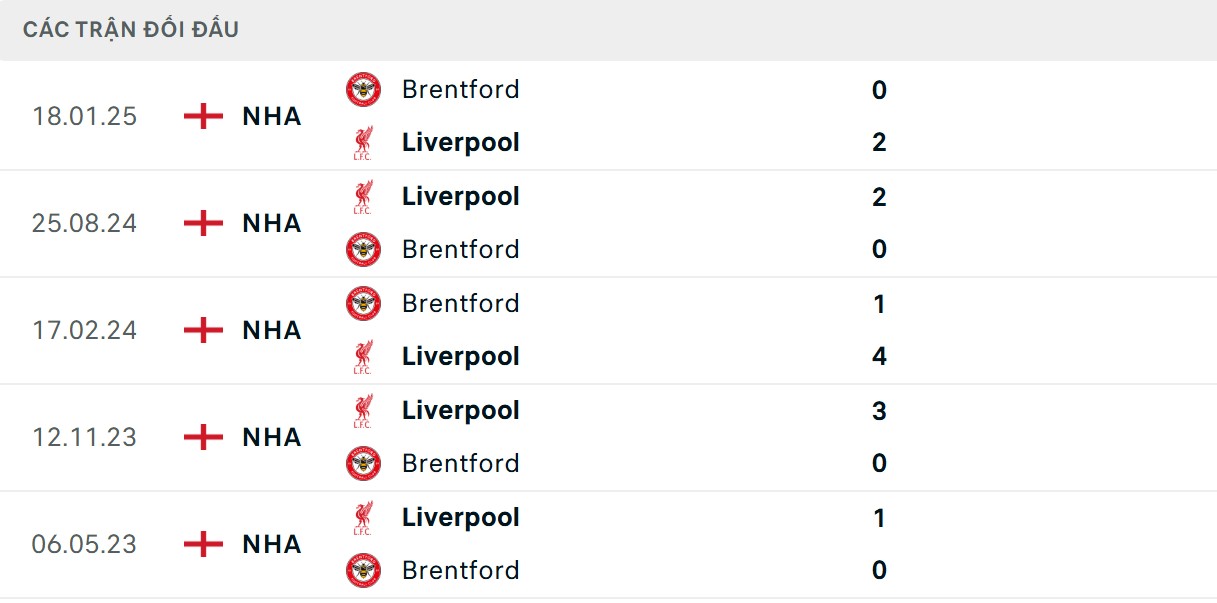The image size is (1217, 603).
Task: Open Liverpool team name in 12.11.23 match
Action: tap(460, 410)
